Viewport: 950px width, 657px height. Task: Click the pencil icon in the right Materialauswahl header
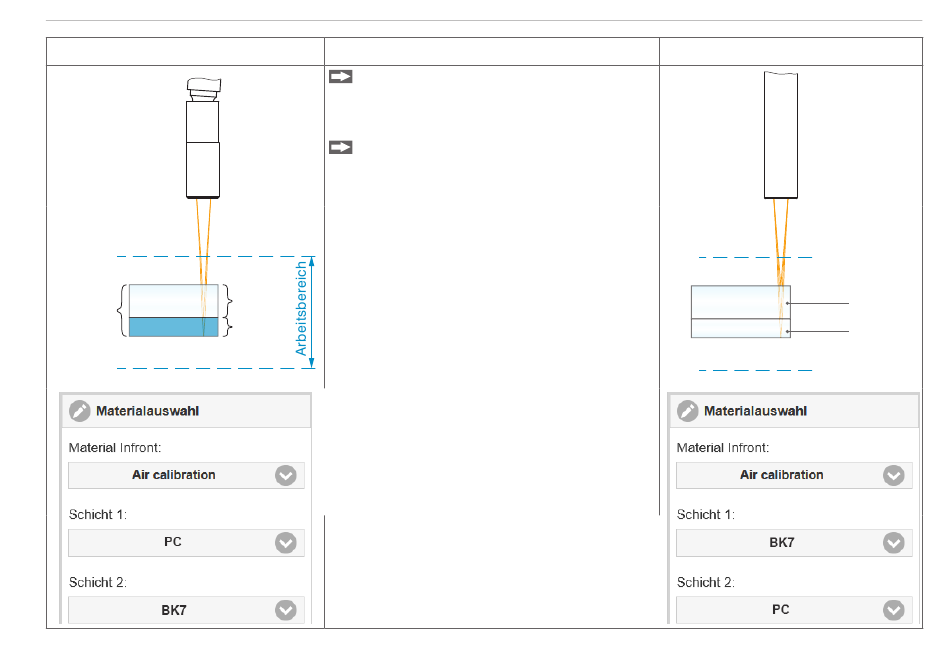(688, 411)
